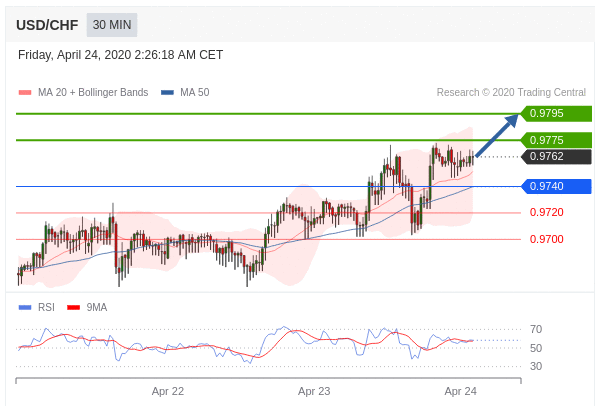The width and height of the screenshot is (601, 415).
Task: Click the Apr 23 date axis label
Action: pos(314,391)
